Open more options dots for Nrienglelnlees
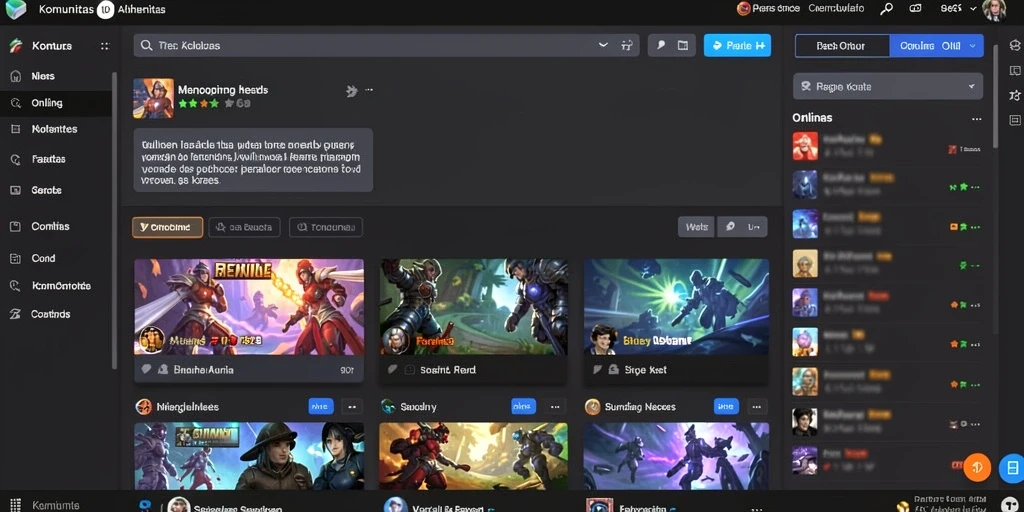 click(352, 407)
